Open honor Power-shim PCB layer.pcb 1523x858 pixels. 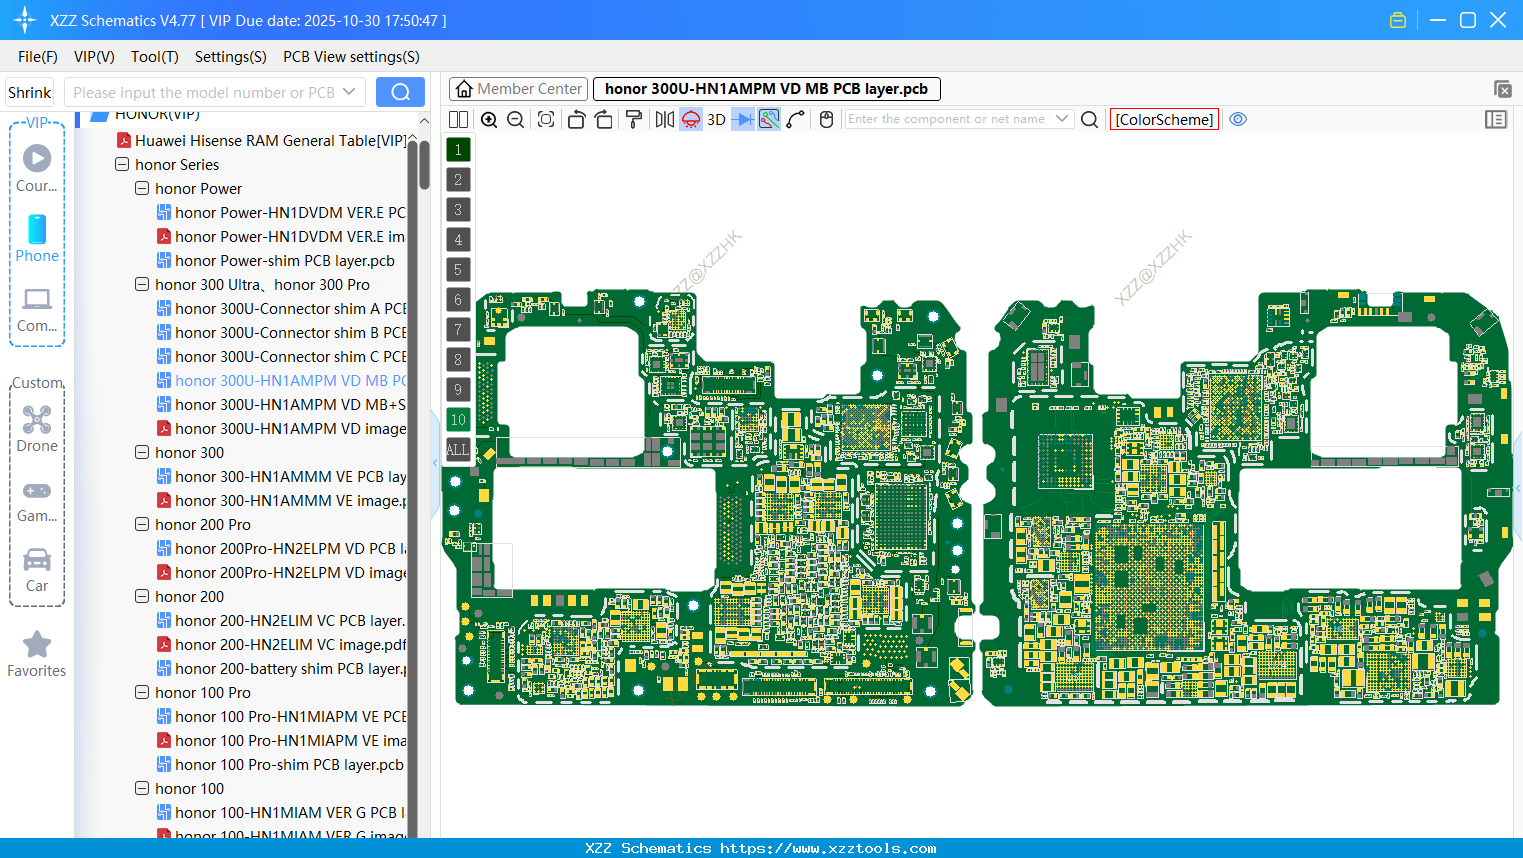click(x=276, y=261)
